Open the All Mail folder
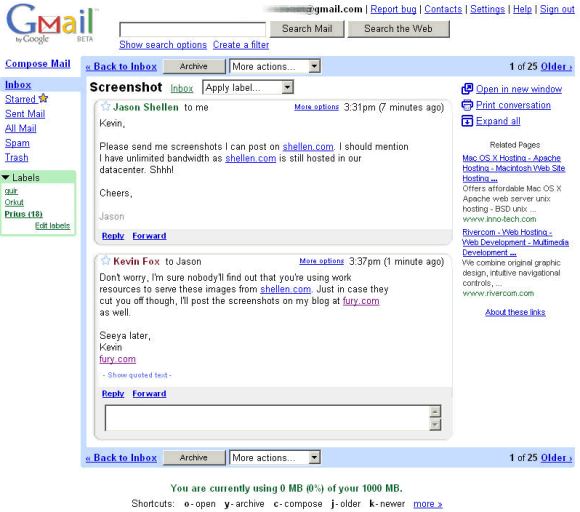Image resolution: width=580 pixels, height=512 pixels. click(x=20, y=128)
